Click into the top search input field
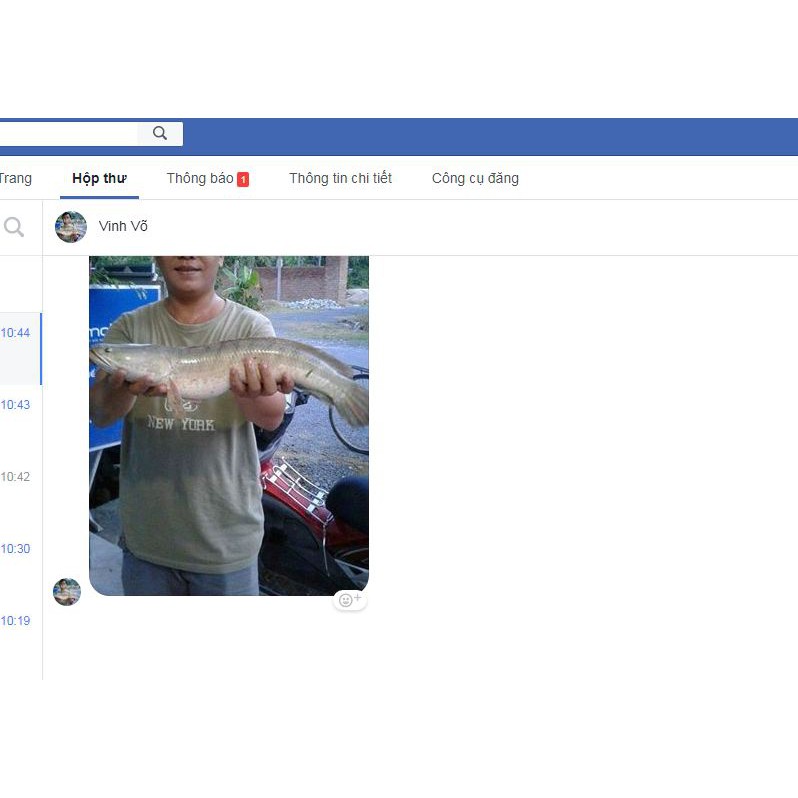 pyautogui.click(x=68, y=133)
